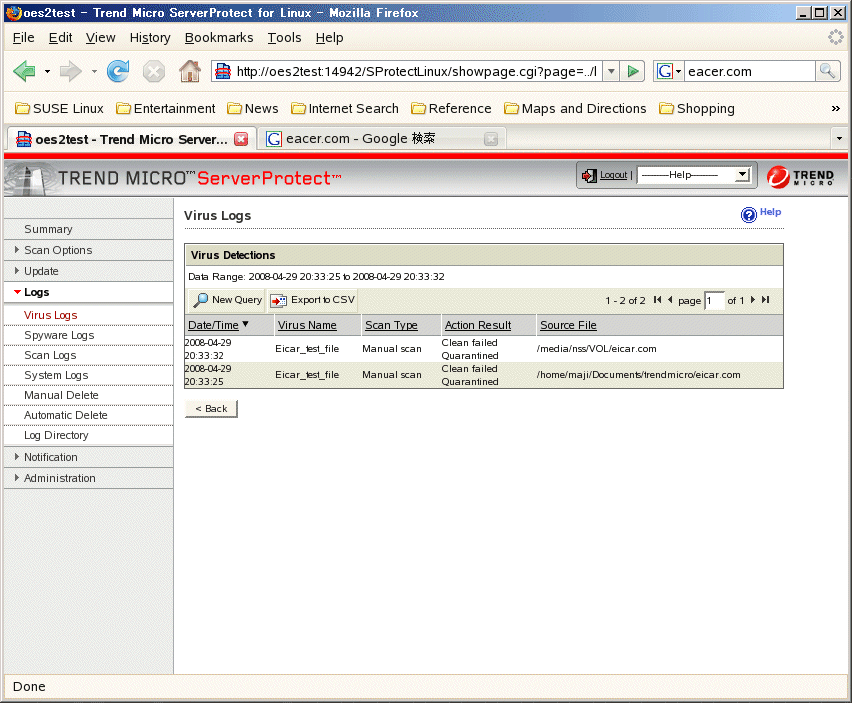Click New Query button
Screen dimensions: 852x703
[227, 300]
